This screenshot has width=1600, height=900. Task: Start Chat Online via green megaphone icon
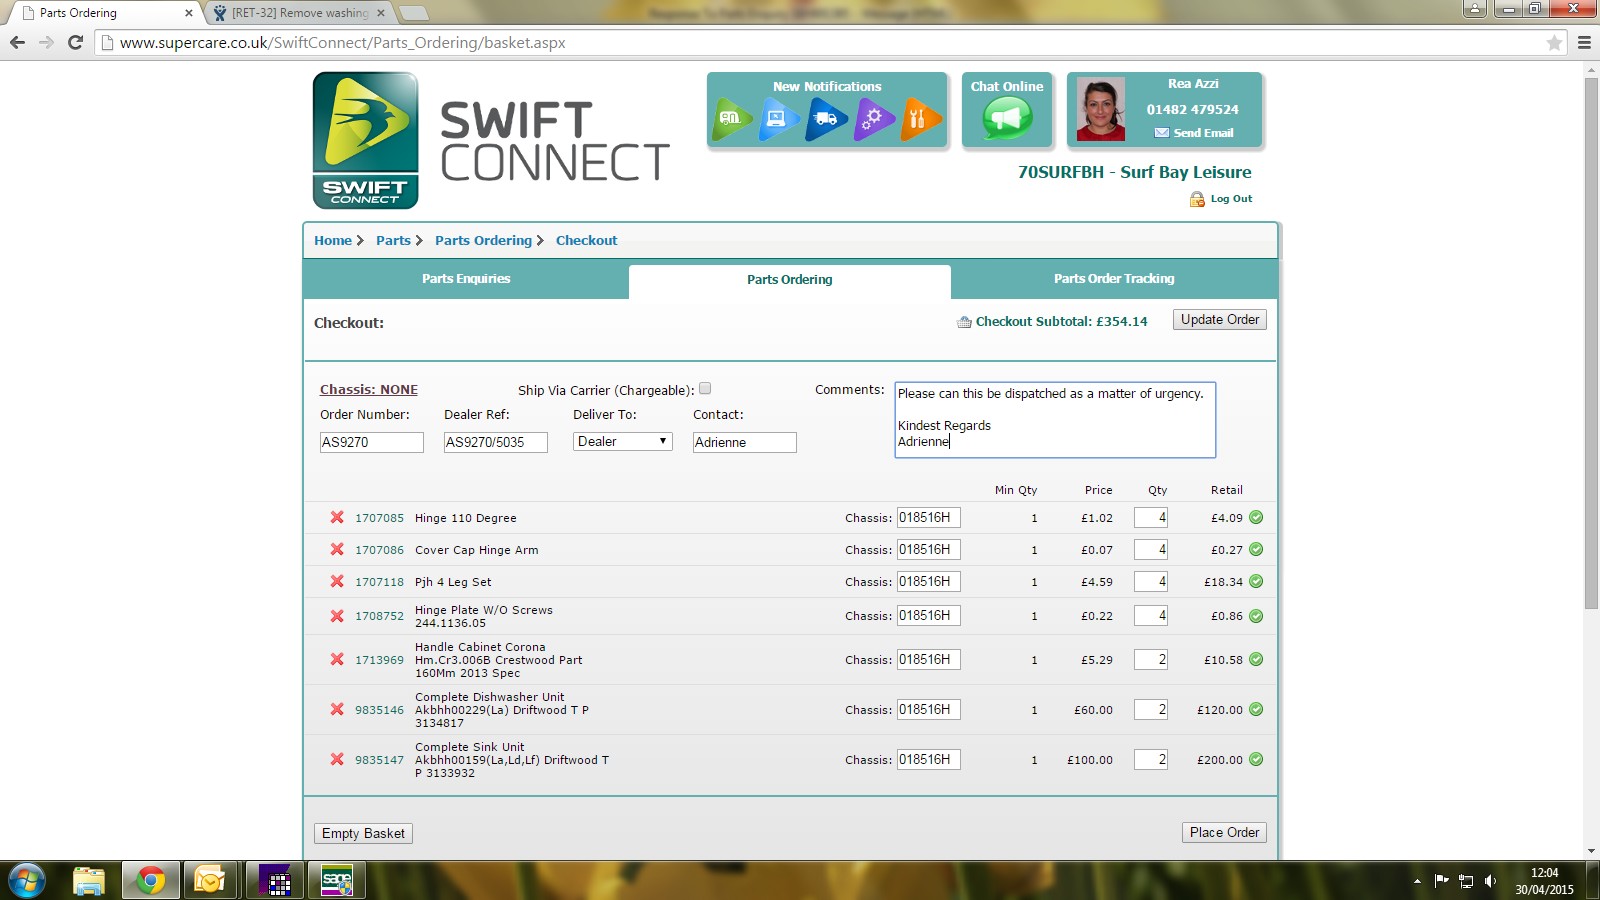pyautogui.click(x=1006, y=119)
